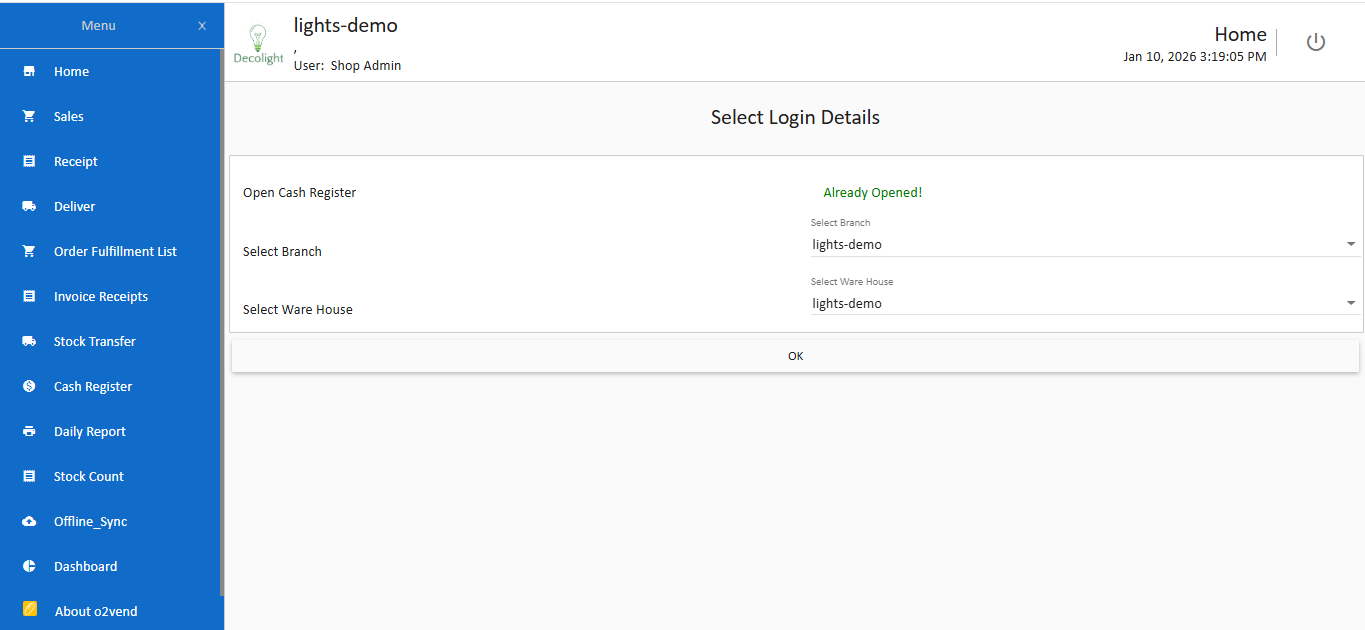Open the Stock Count menu entry
The width and height of the screenshot is (1365, 630).
(88, 477)
